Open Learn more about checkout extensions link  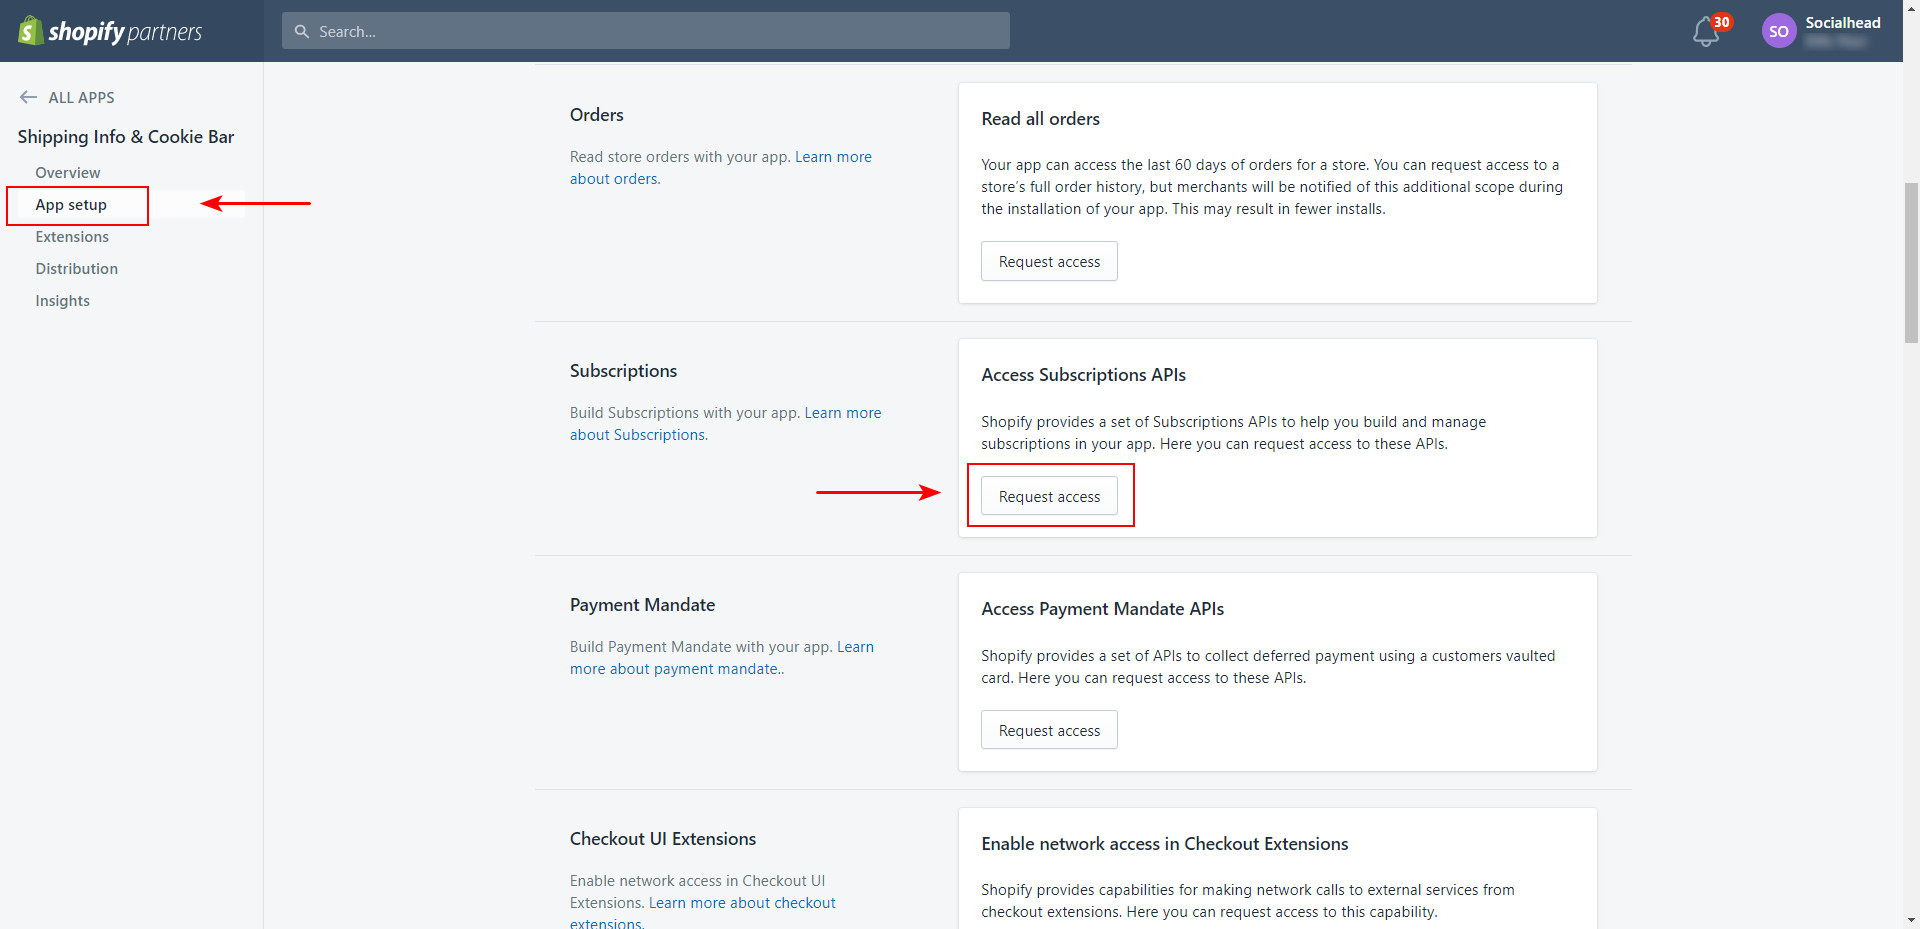[703, 914]
